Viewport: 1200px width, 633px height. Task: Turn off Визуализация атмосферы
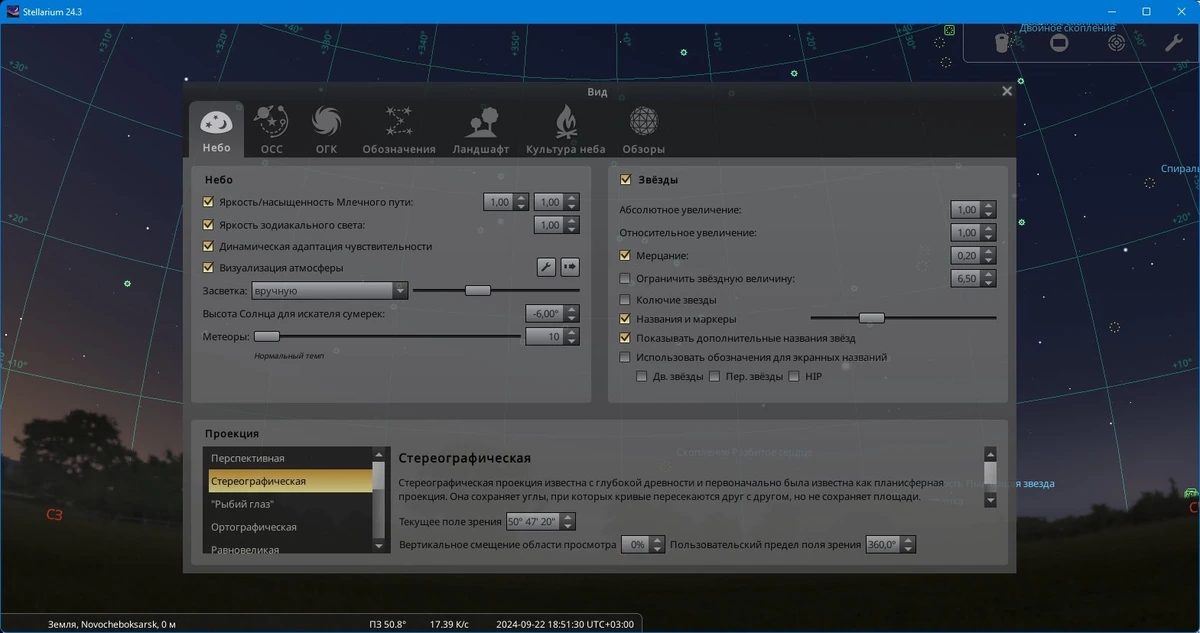(x=209, y=268)
